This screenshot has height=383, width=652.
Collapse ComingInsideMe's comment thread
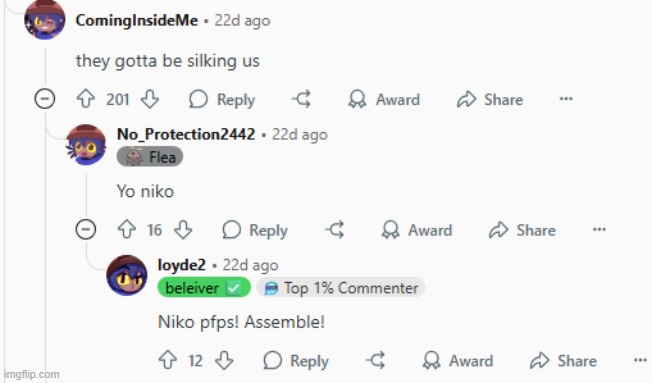tap(44, 99)
